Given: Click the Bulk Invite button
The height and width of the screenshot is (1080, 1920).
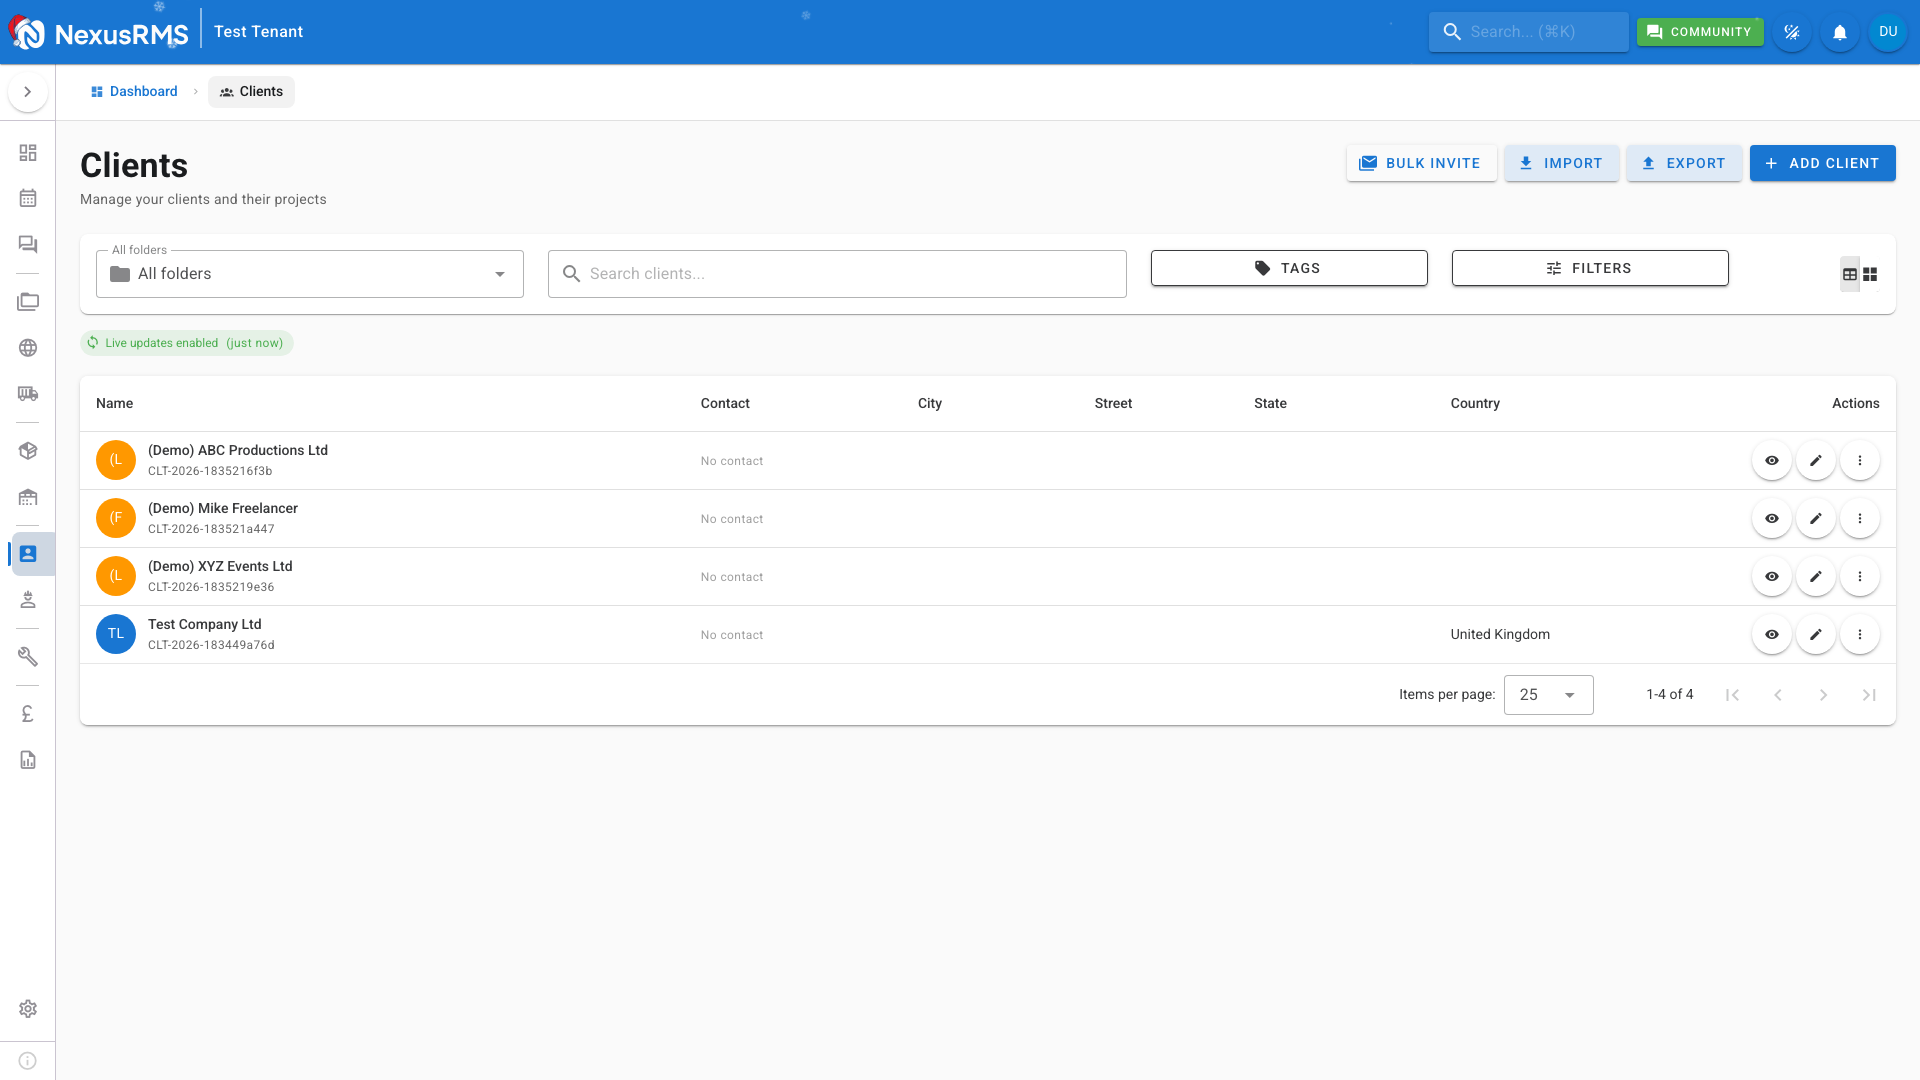Looking at the screenshot, I should 1421,163.
